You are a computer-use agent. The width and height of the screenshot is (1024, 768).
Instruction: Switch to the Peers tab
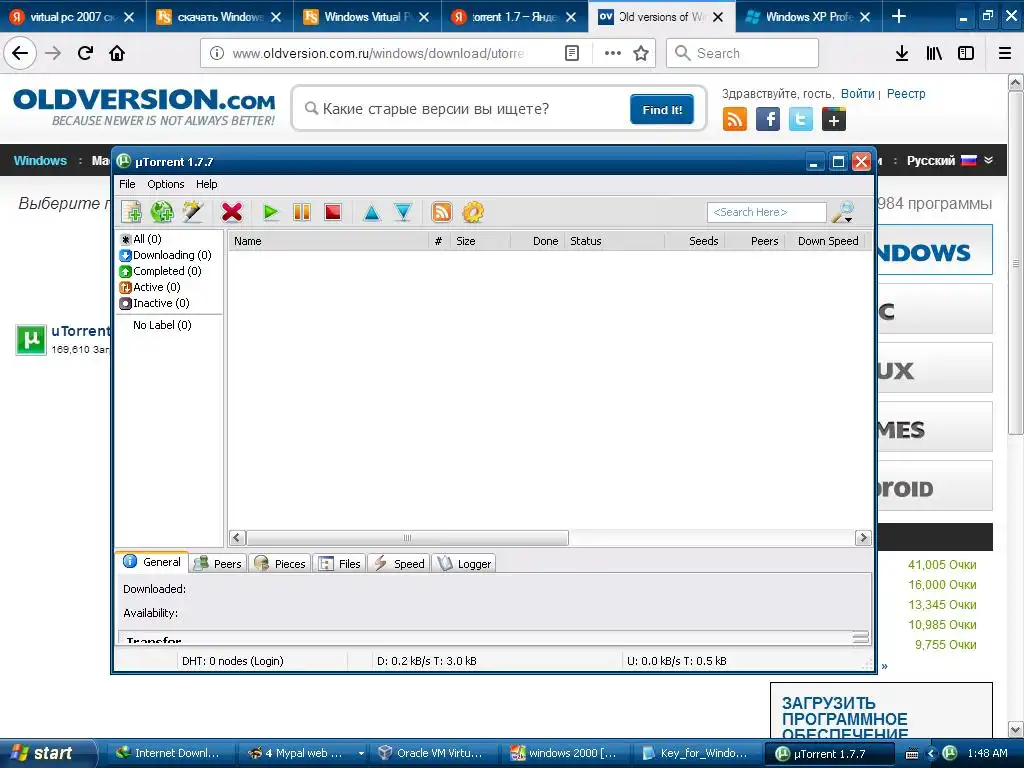(219, 564)
